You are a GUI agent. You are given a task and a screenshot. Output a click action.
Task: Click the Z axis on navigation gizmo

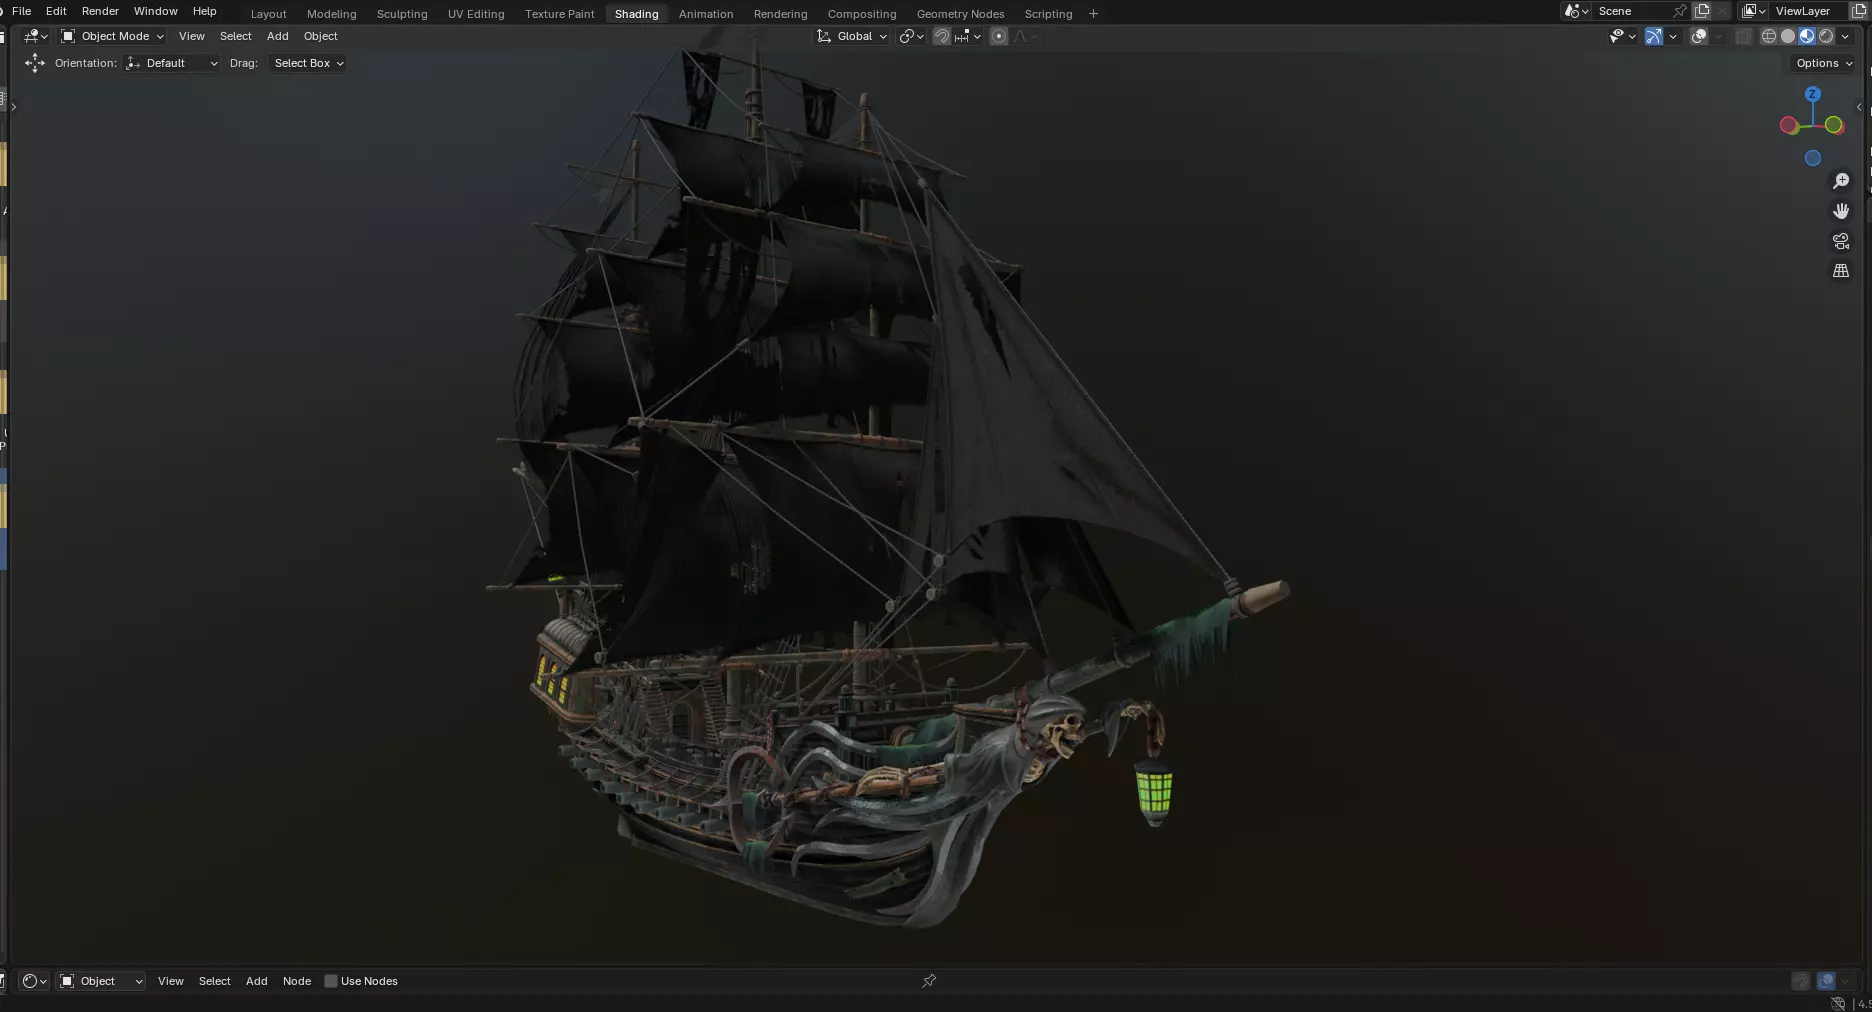[x=1812, y=94]
